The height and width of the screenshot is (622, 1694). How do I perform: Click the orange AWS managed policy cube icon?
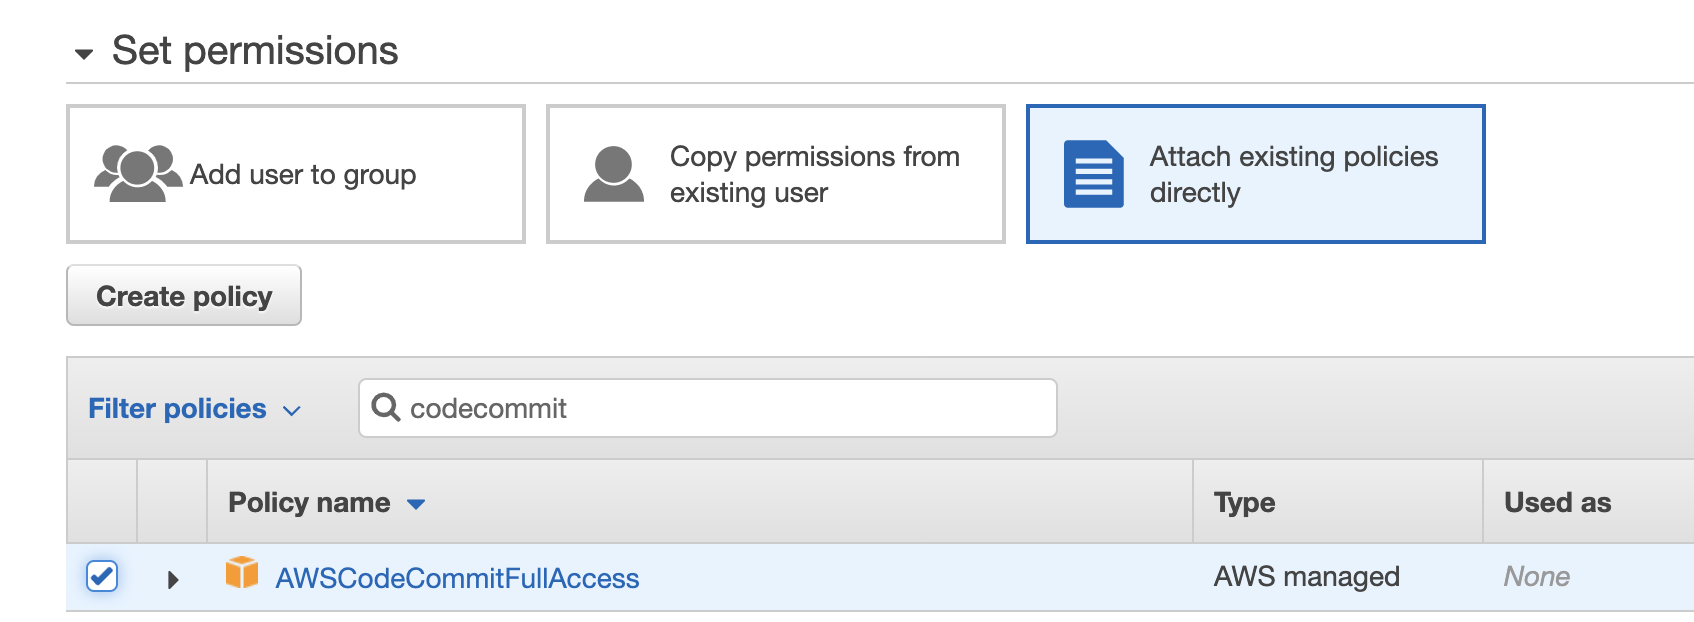point(242,573)
